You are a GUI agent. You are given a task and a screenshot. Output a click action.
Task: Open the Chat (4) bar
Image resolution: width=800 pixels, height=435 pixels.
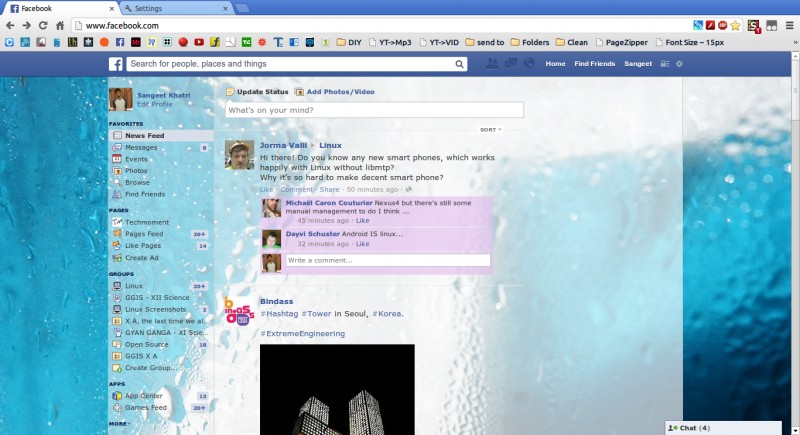click(723, 428)
